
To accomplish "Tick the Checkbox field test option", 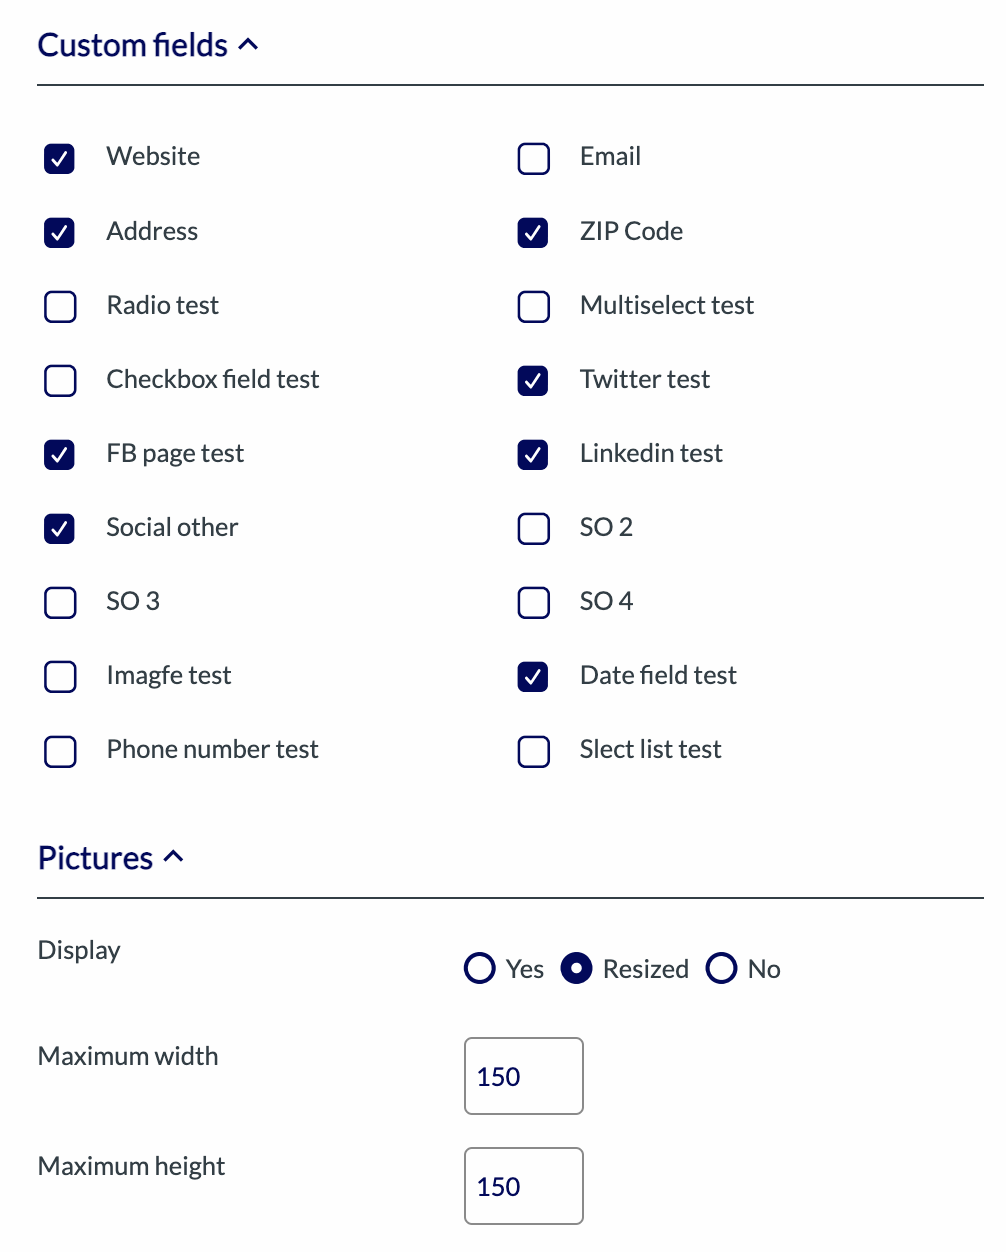I will click(x=60, y=380).
